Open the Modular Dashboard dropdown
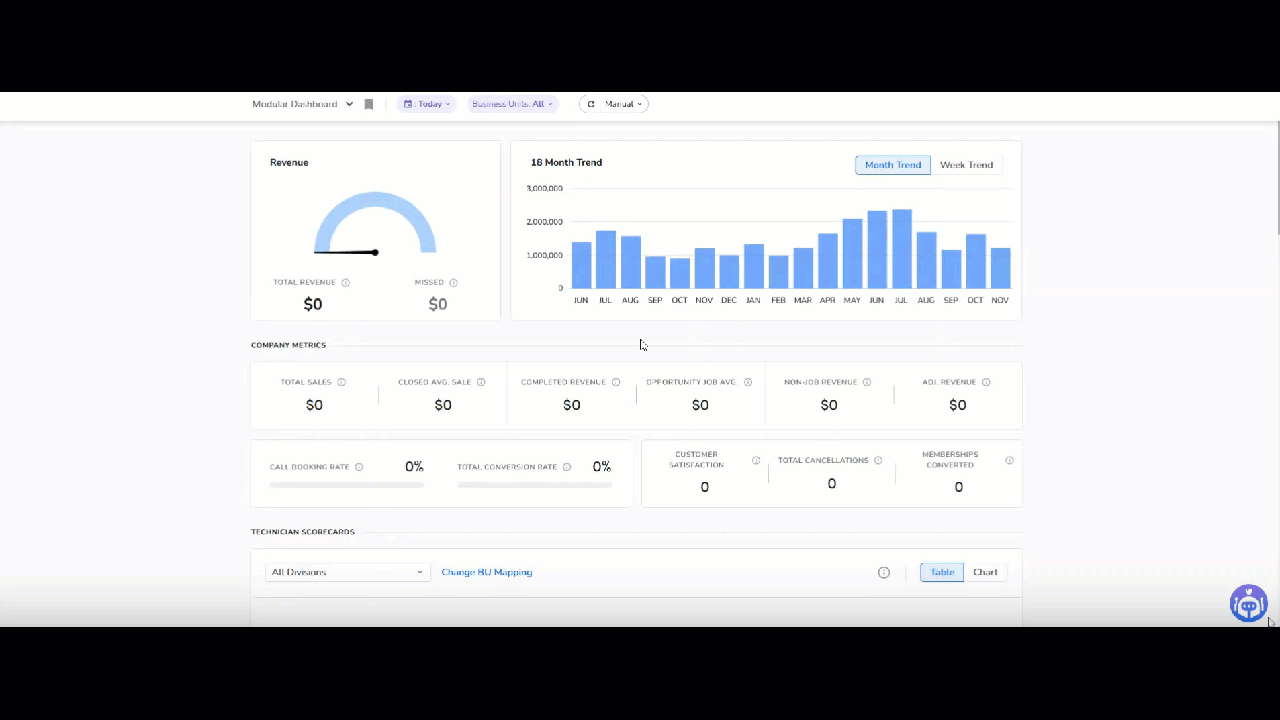The image size is (1280, 720). coord(303,104)
